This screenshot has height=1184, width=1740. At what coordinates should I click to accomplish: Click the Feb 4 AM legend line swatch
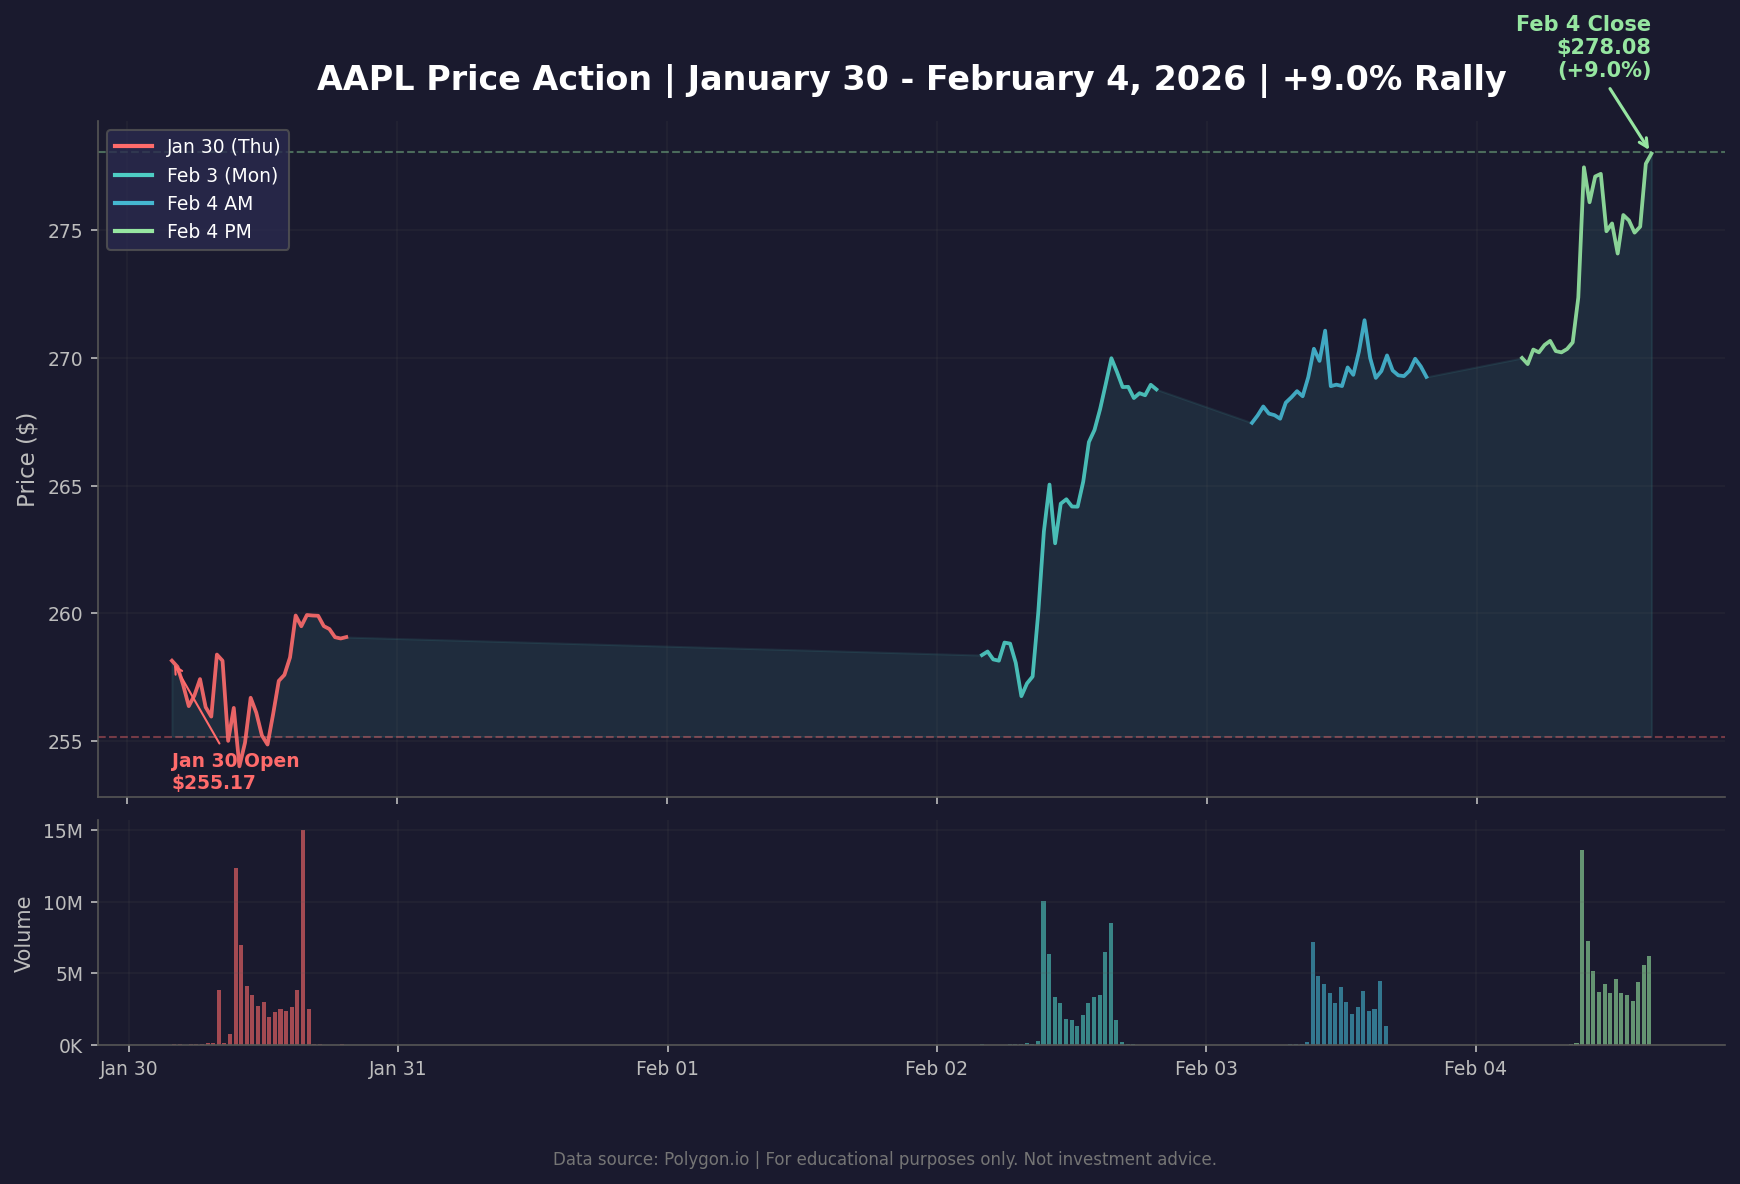(134, 204)
